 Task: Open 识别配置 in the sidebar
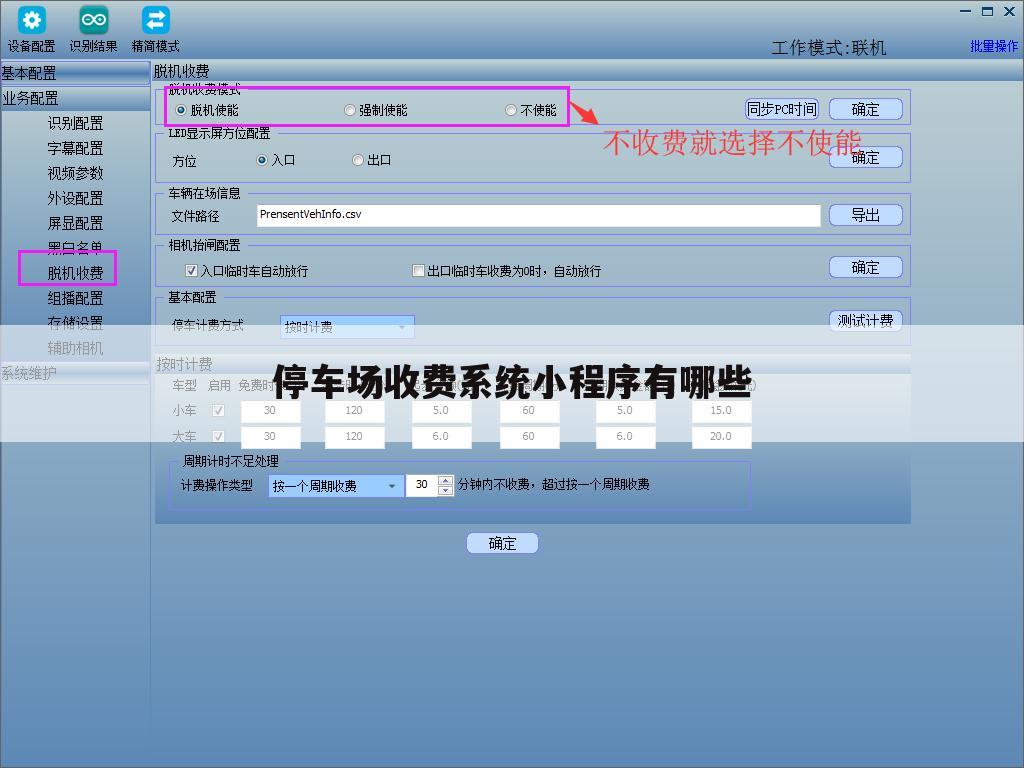[75, 123]
